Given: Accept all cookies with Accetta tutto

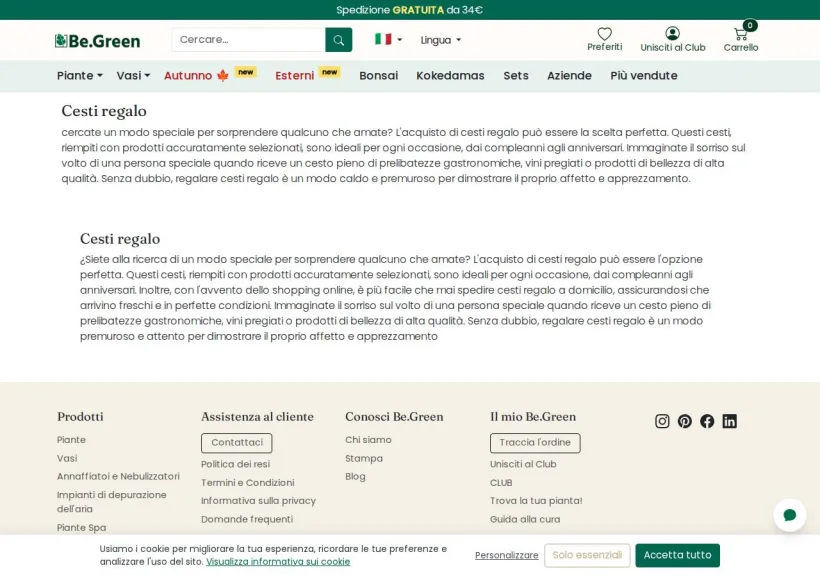Looking at the screenshot, I should click(677, 555).
